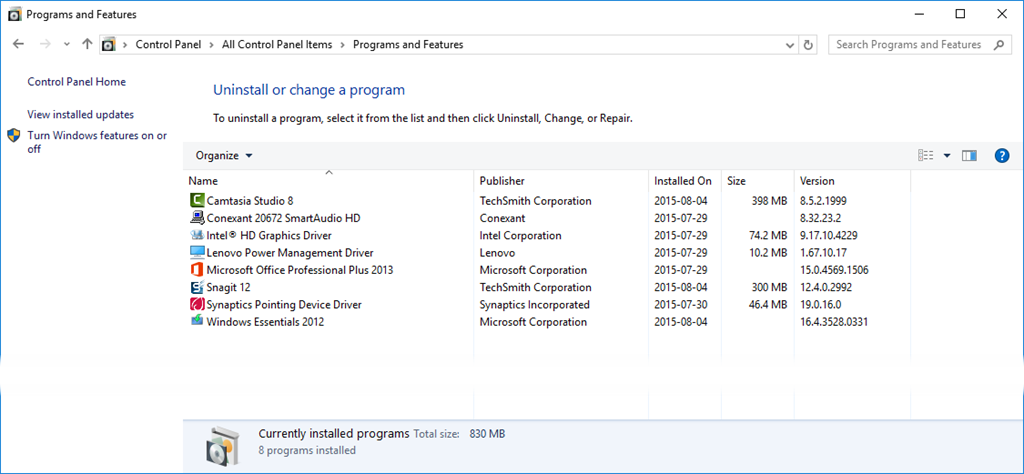Go up one level with up arrow
Image resolution: width=1024 pixels, height=474 pixels.
tap(87, 45)
